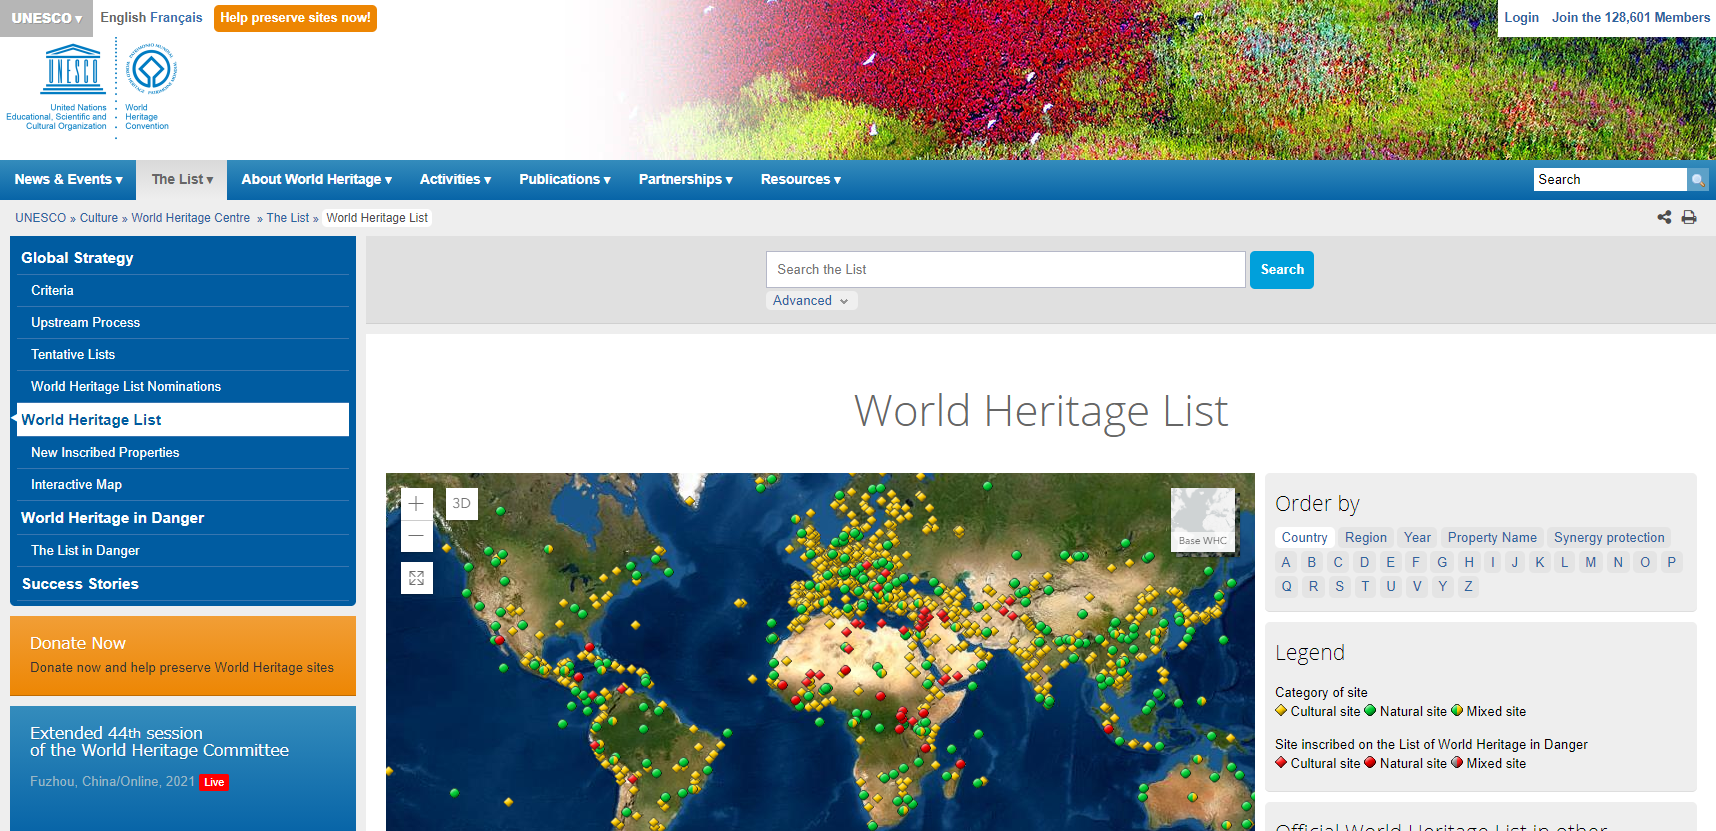The height and width of the screenshot is (831, 1716).
Task: Open Criteria in the sidebar
Action: click(182, 291)
